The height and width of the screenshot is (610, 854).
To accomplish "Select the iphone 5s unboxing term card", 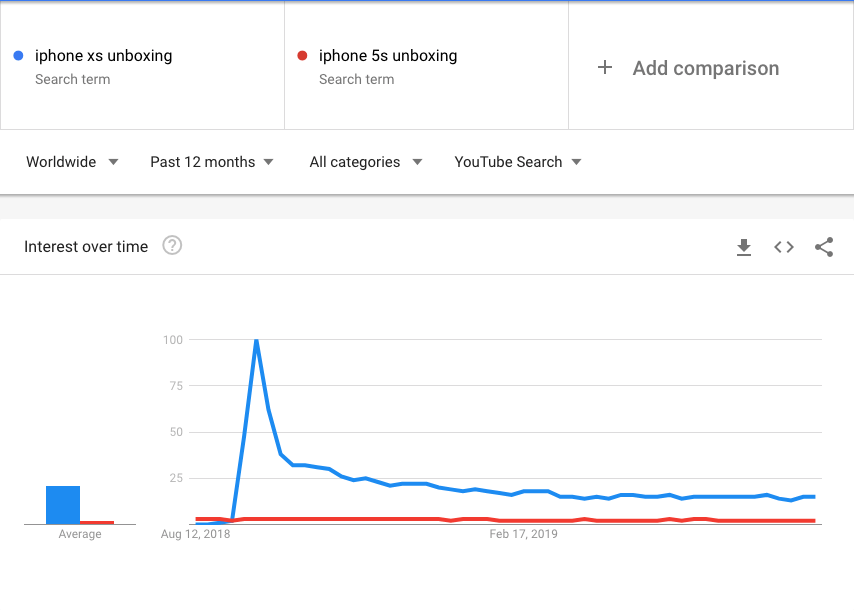I will pos(425,65).
